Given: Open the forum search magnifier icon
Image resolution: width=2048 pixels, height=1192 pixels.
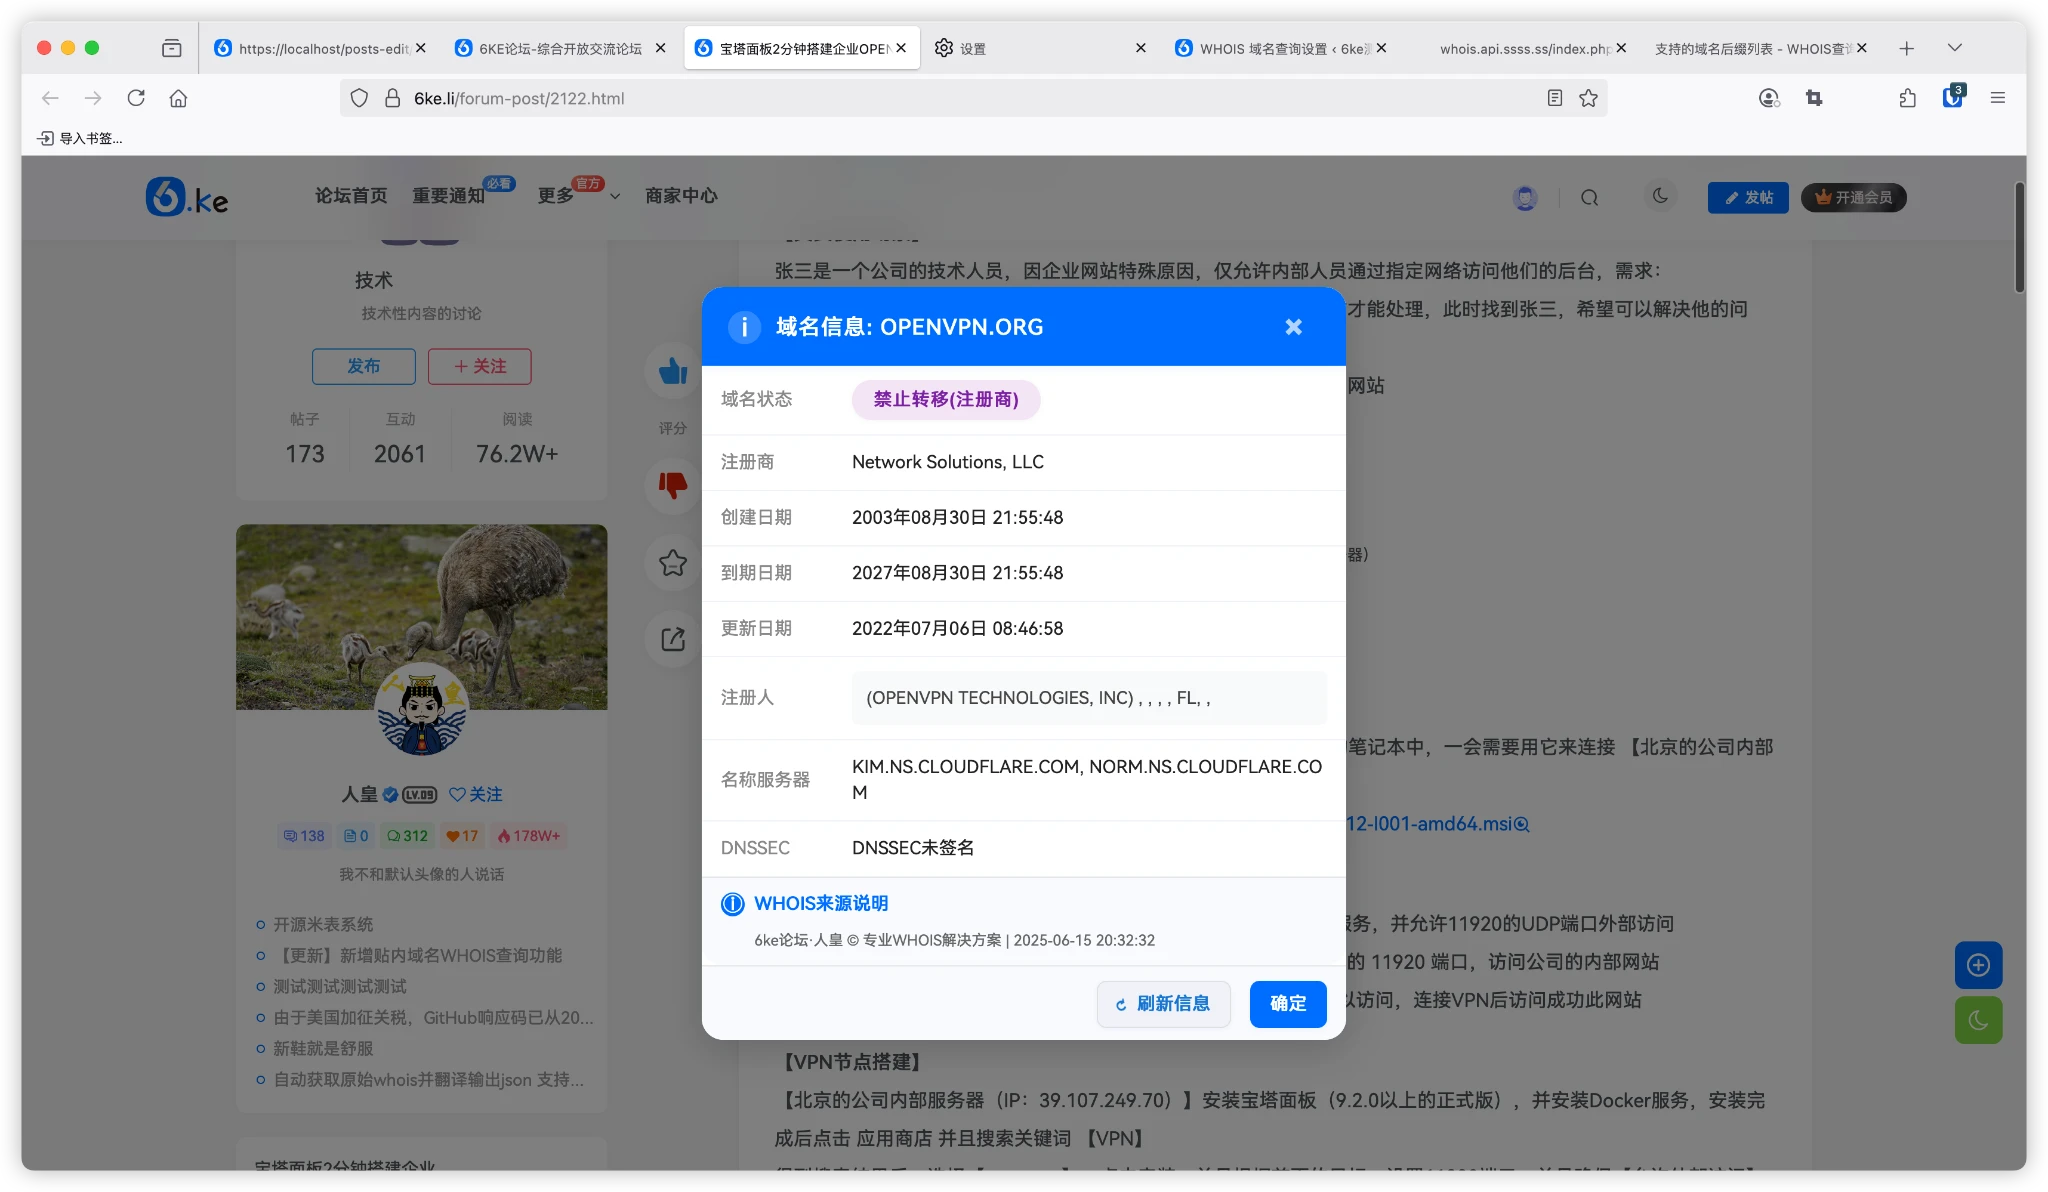Looking at the screenshot, I should click(x=1589, y=198).
